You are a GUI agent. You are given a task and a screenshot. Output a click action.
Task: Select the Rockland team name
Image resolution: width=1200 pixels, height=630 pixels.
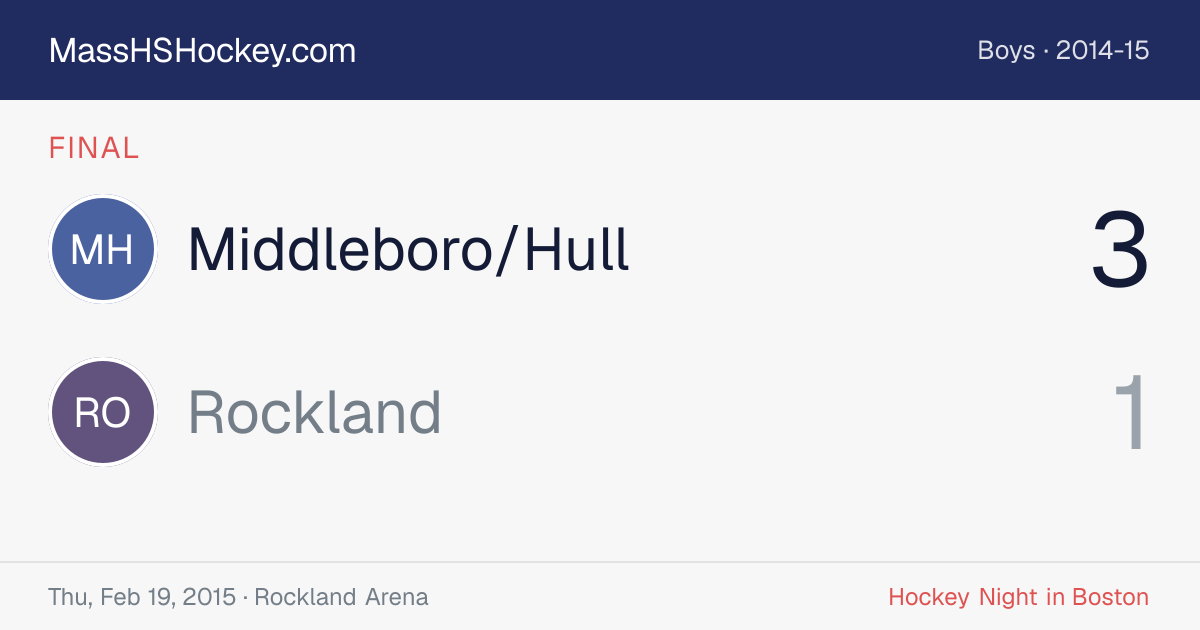coord(315,413)
